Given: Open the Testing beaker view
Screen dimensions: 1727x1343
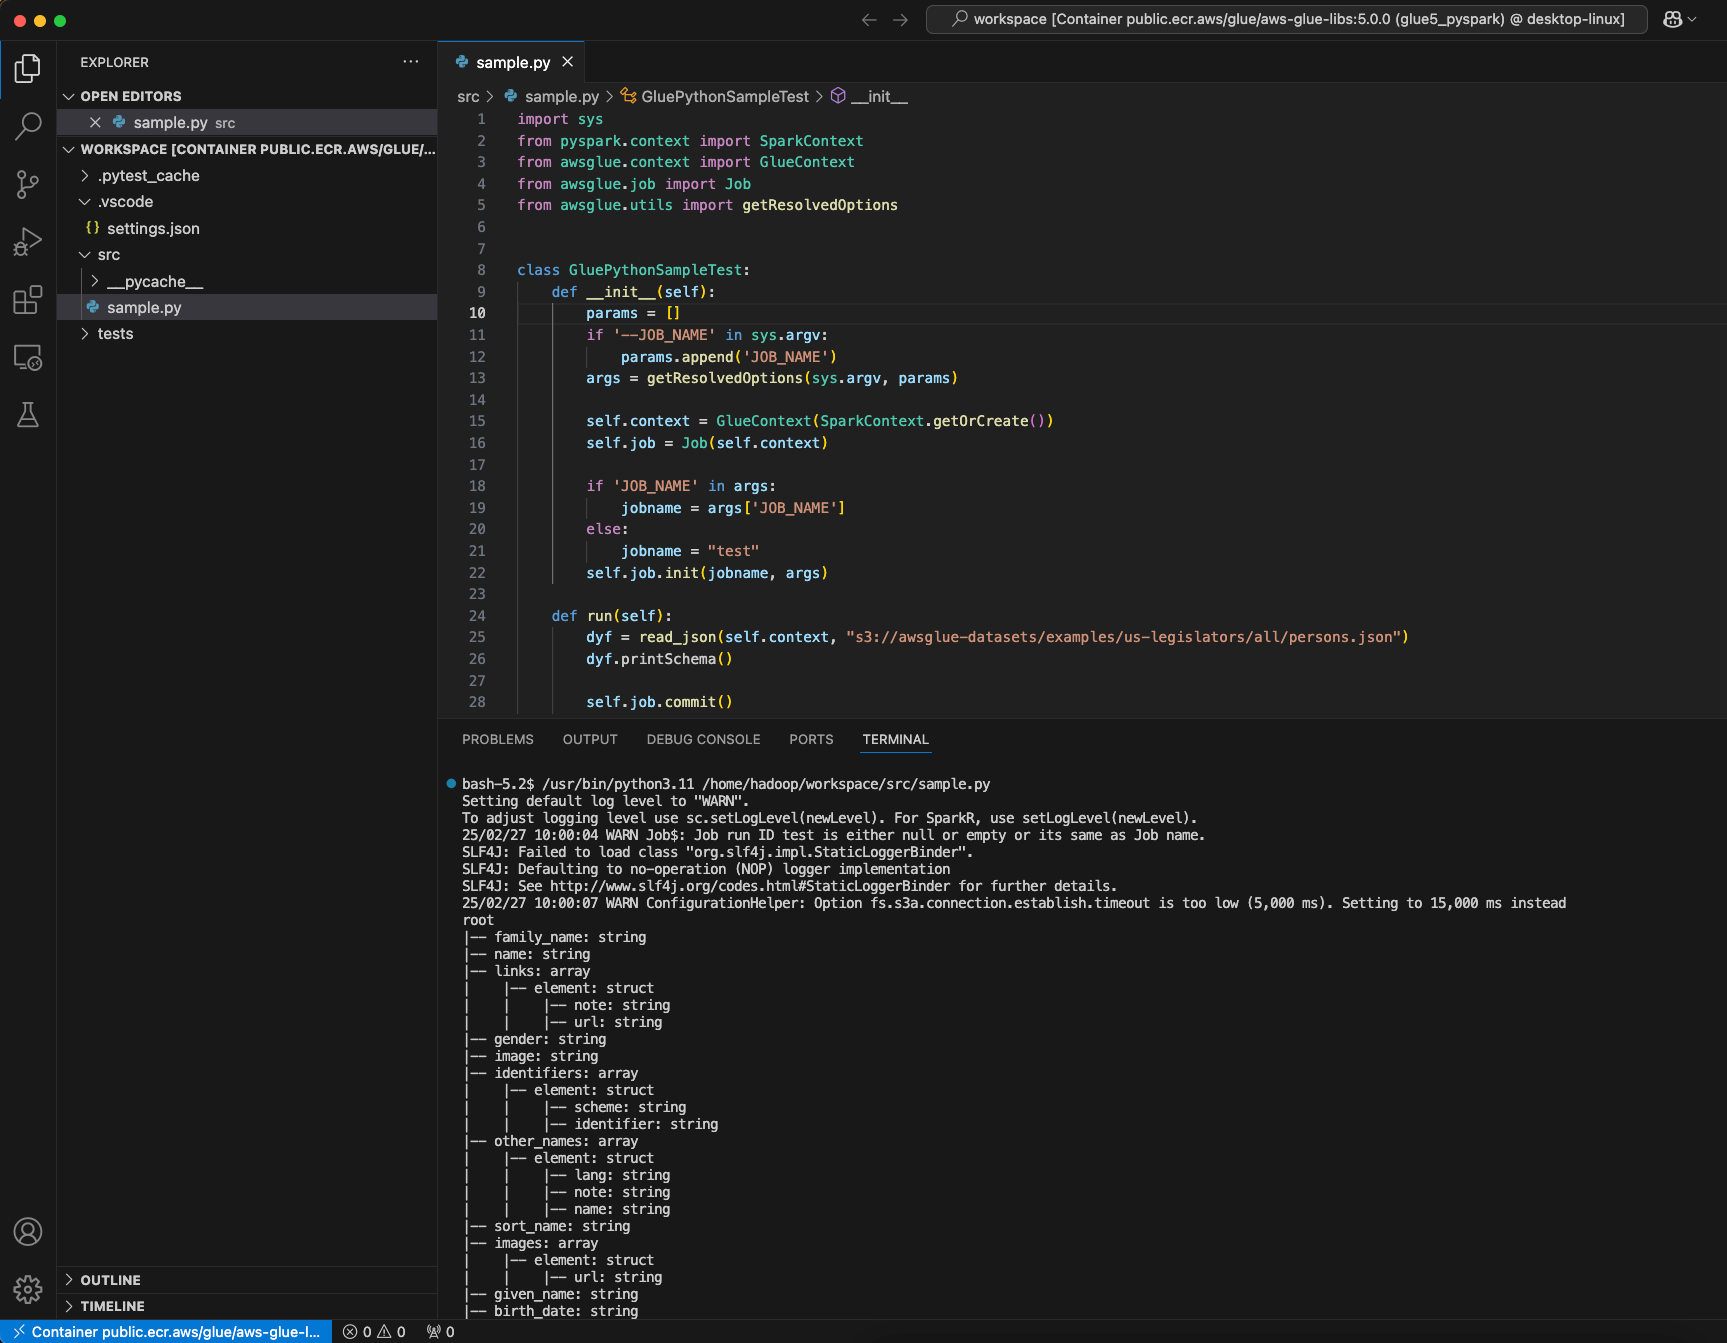Looking at the screenshot, I should pyautogui.click(x=28, y=415).
